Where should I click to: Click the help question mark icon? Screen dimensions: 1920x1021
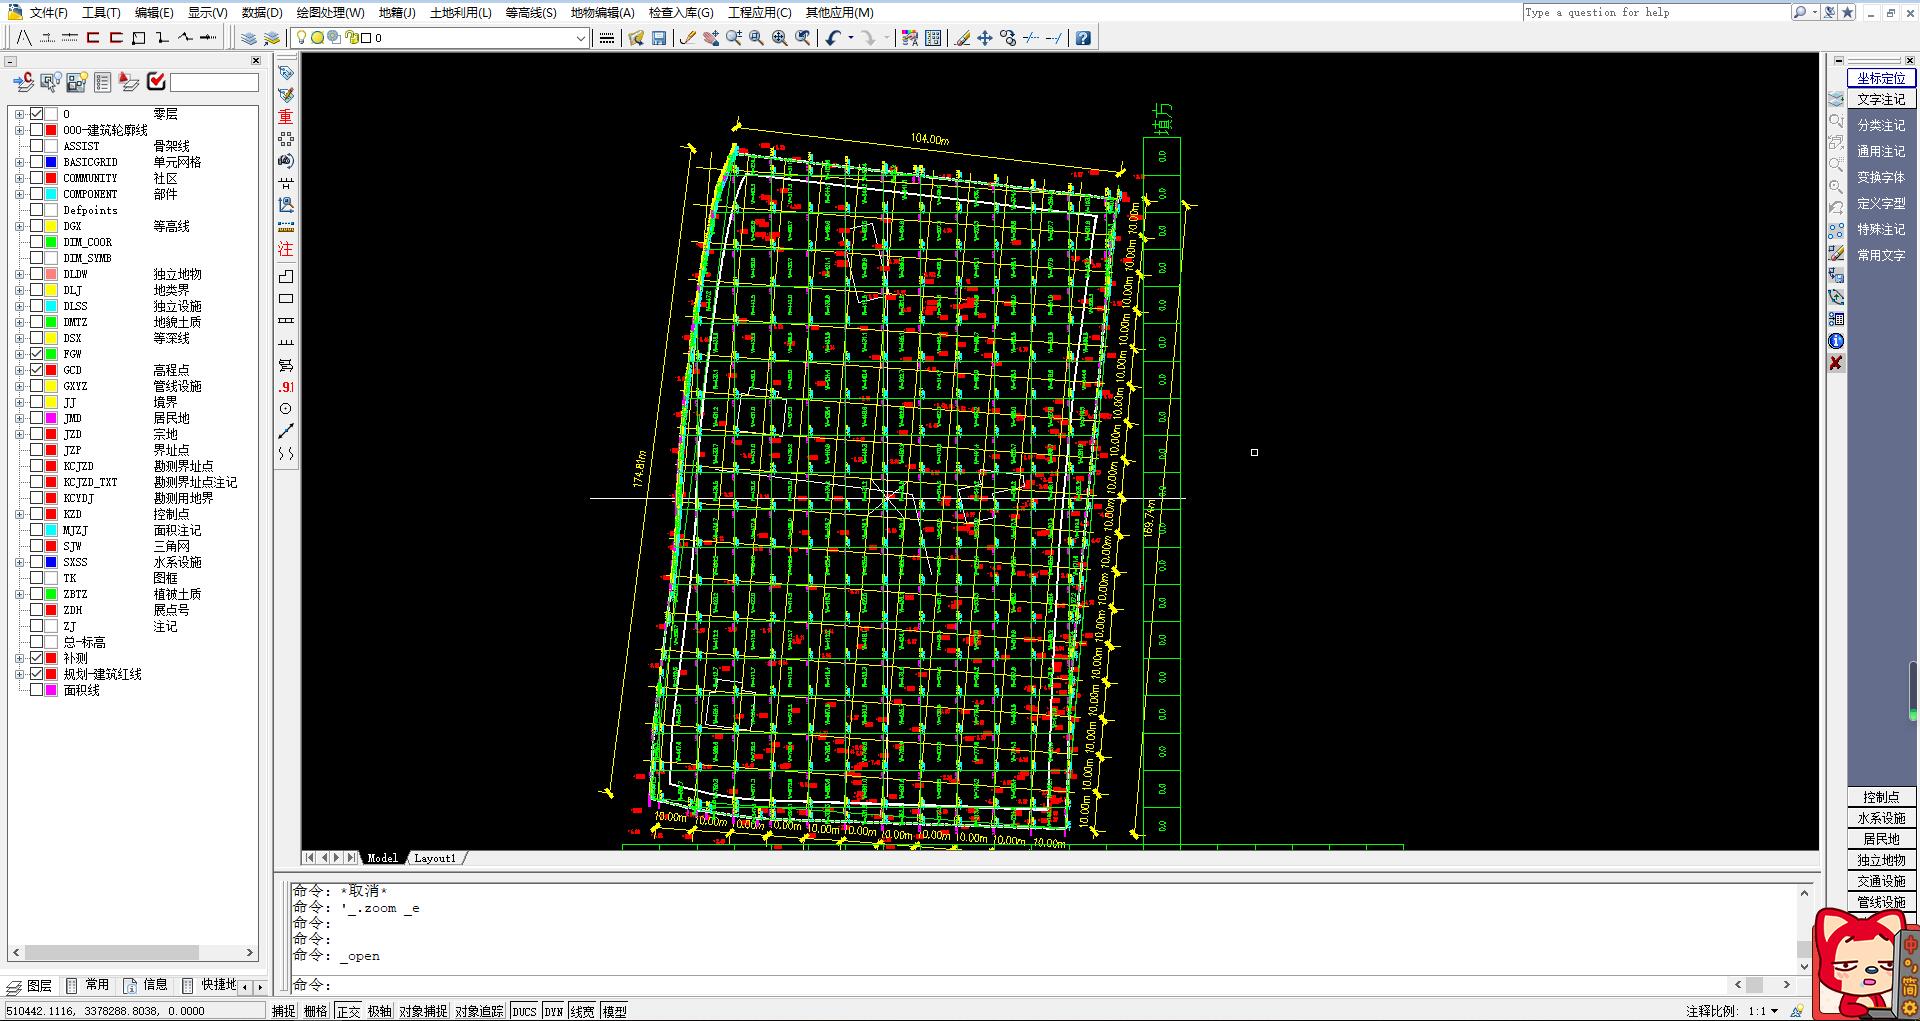coord(1083,38)
